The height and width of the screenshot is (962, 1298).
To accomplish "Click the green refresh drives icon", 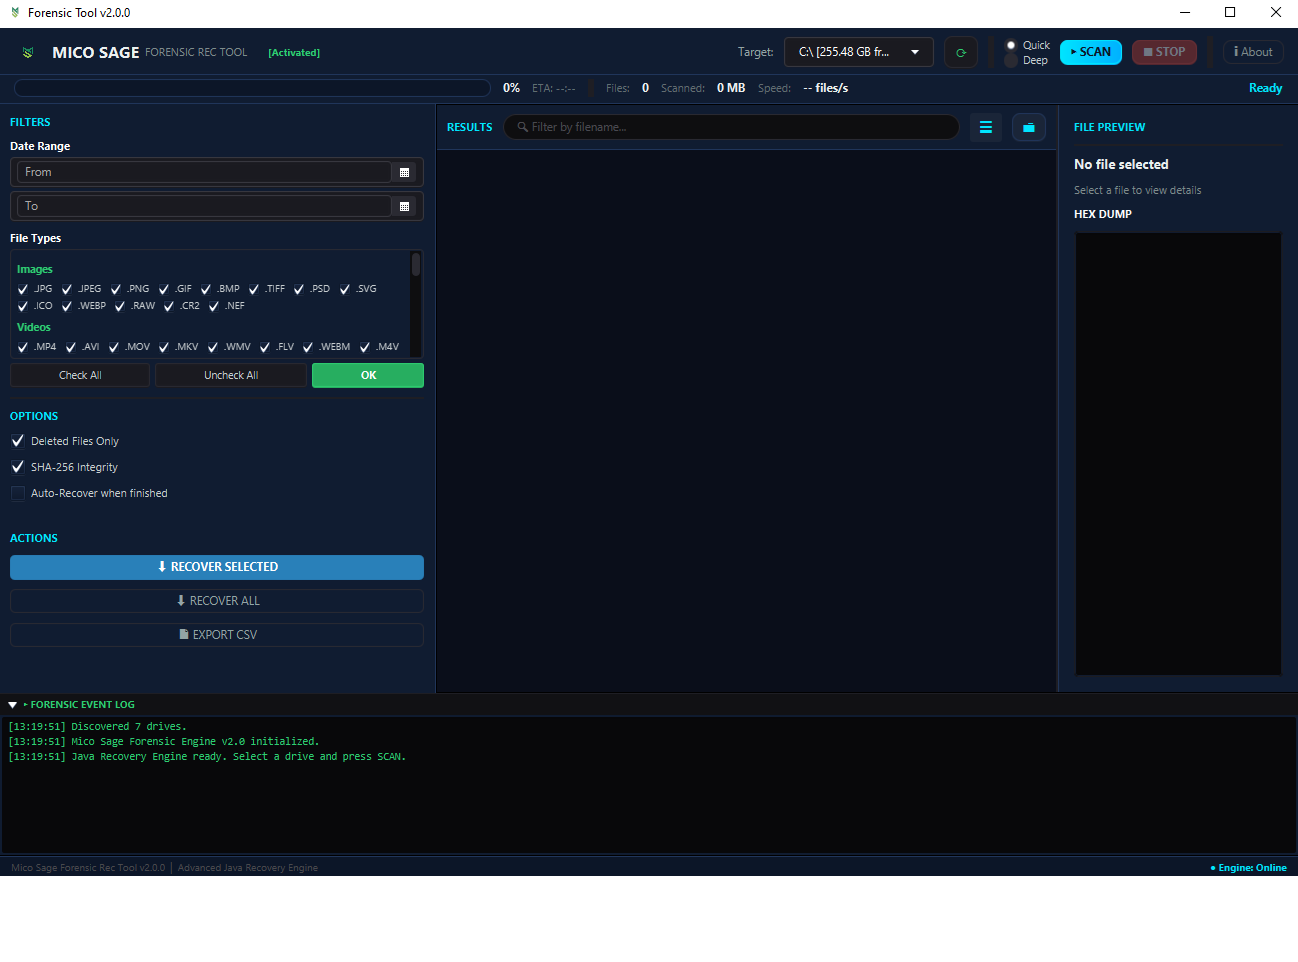I will click(x=960, y=52).
